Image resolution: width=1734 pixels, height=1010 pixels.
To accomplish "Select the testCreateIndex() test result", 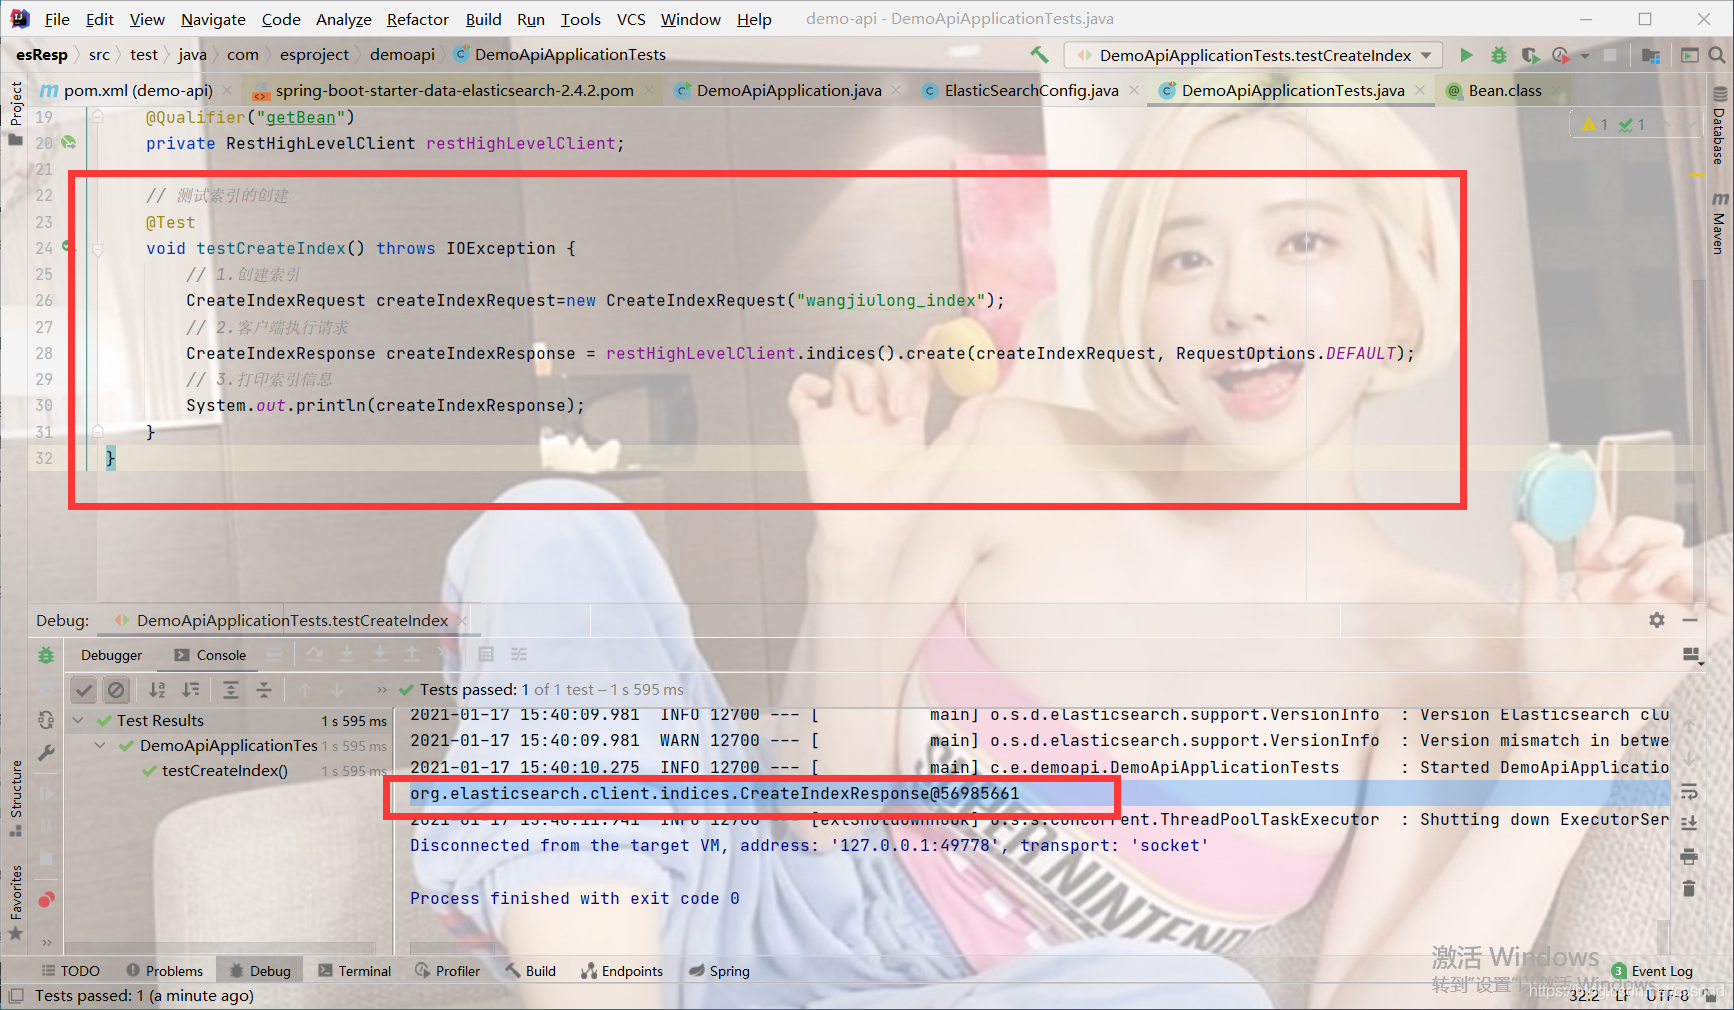I will pos(225,771).
